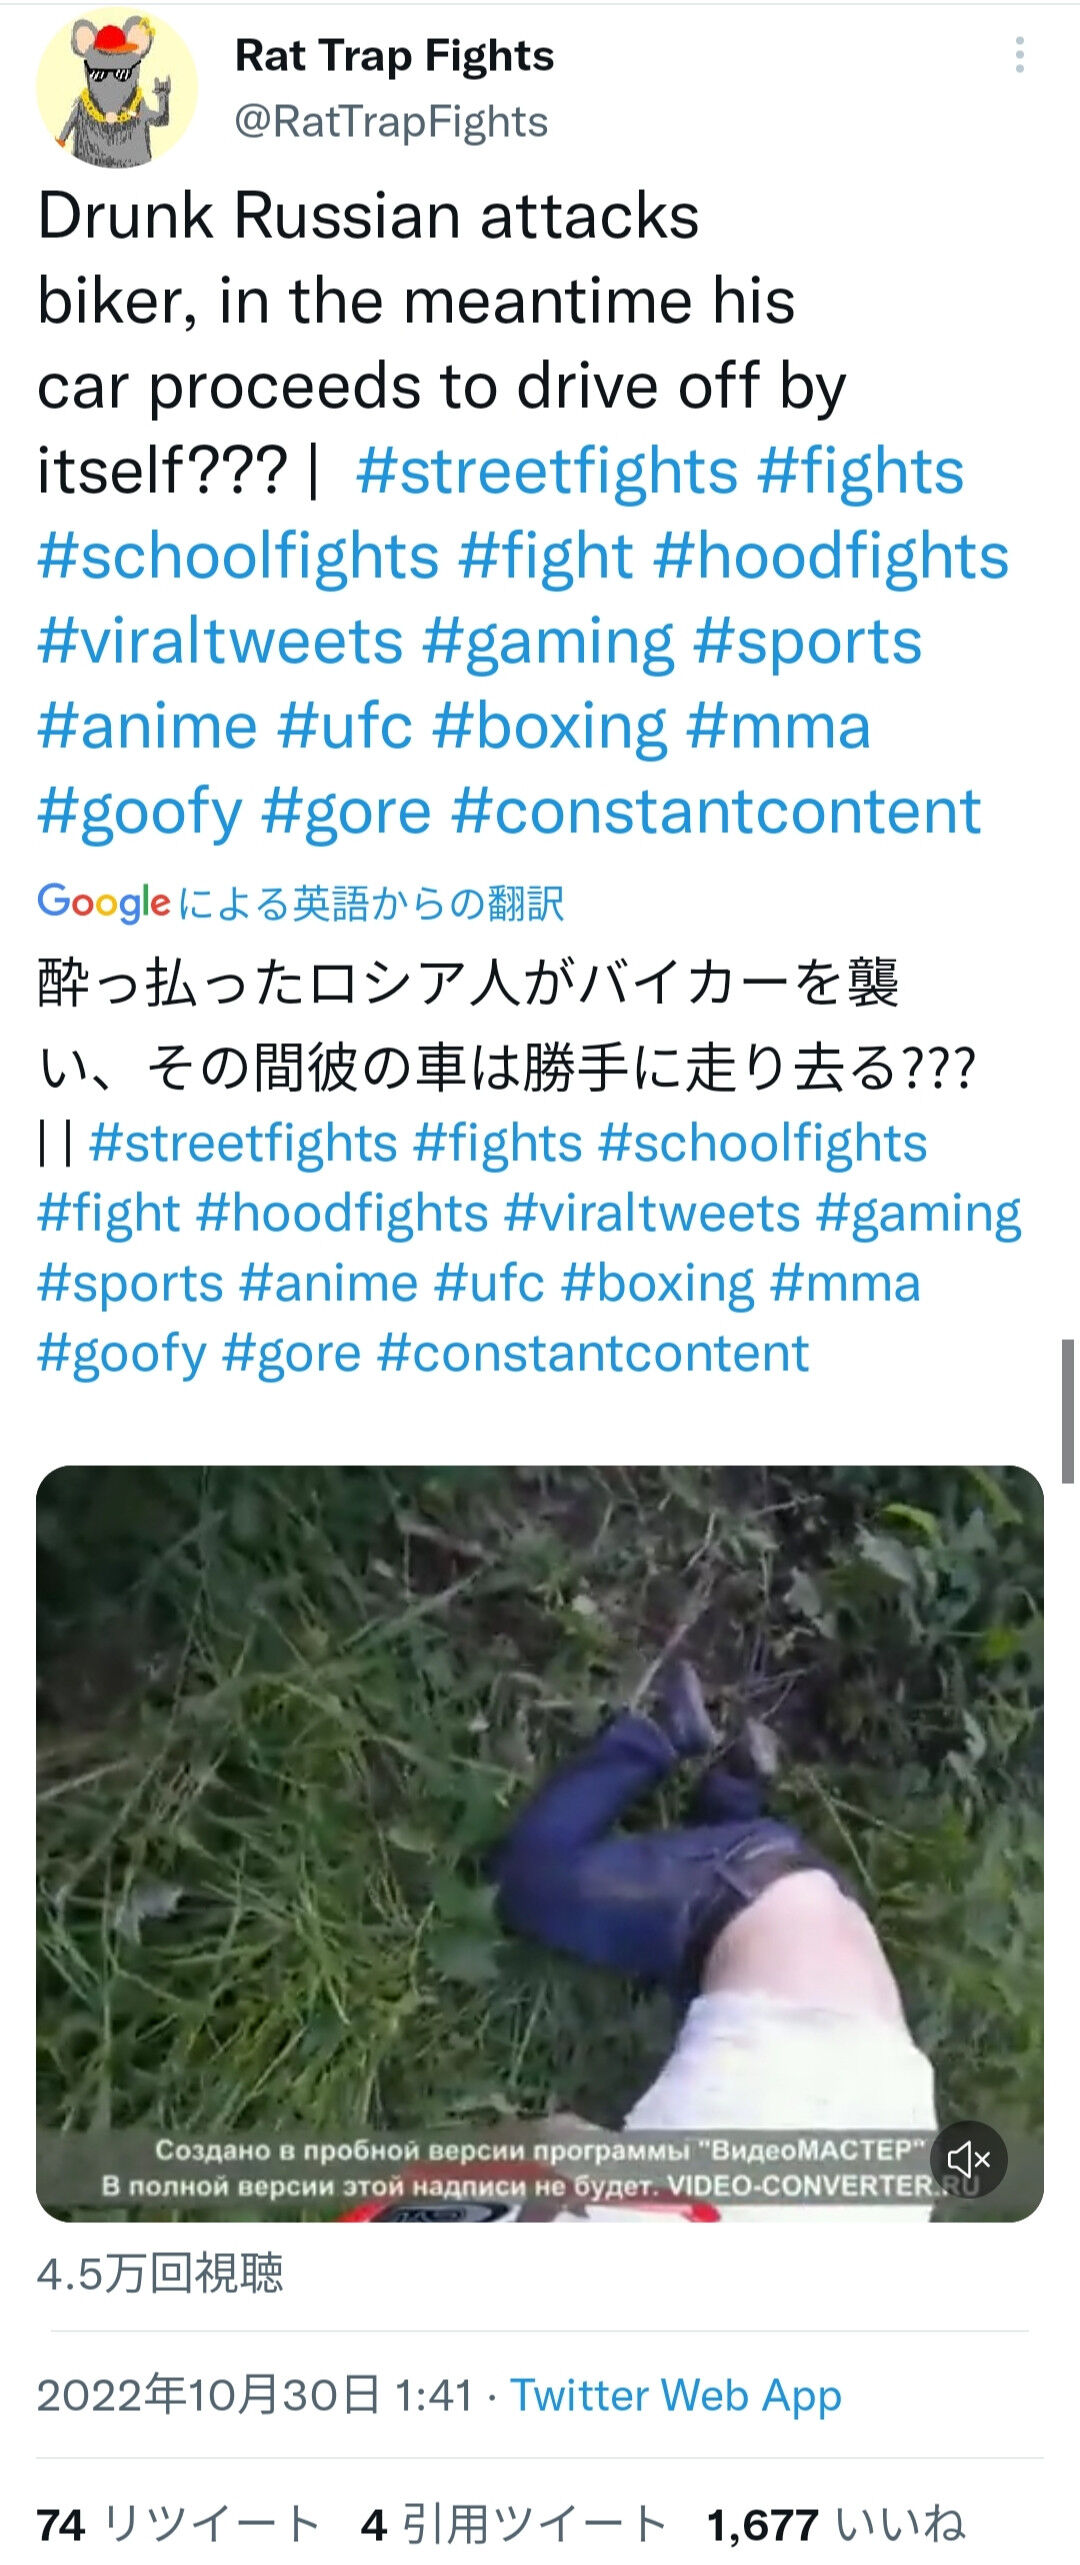Open the #constantcontent hashtag in original tweet

pos(716,811)
